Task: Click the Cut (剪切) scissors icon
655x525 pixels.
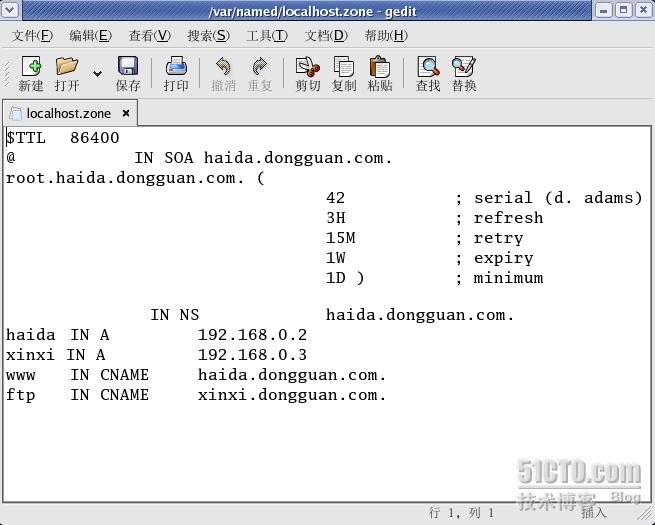Action: click(307, 67)
